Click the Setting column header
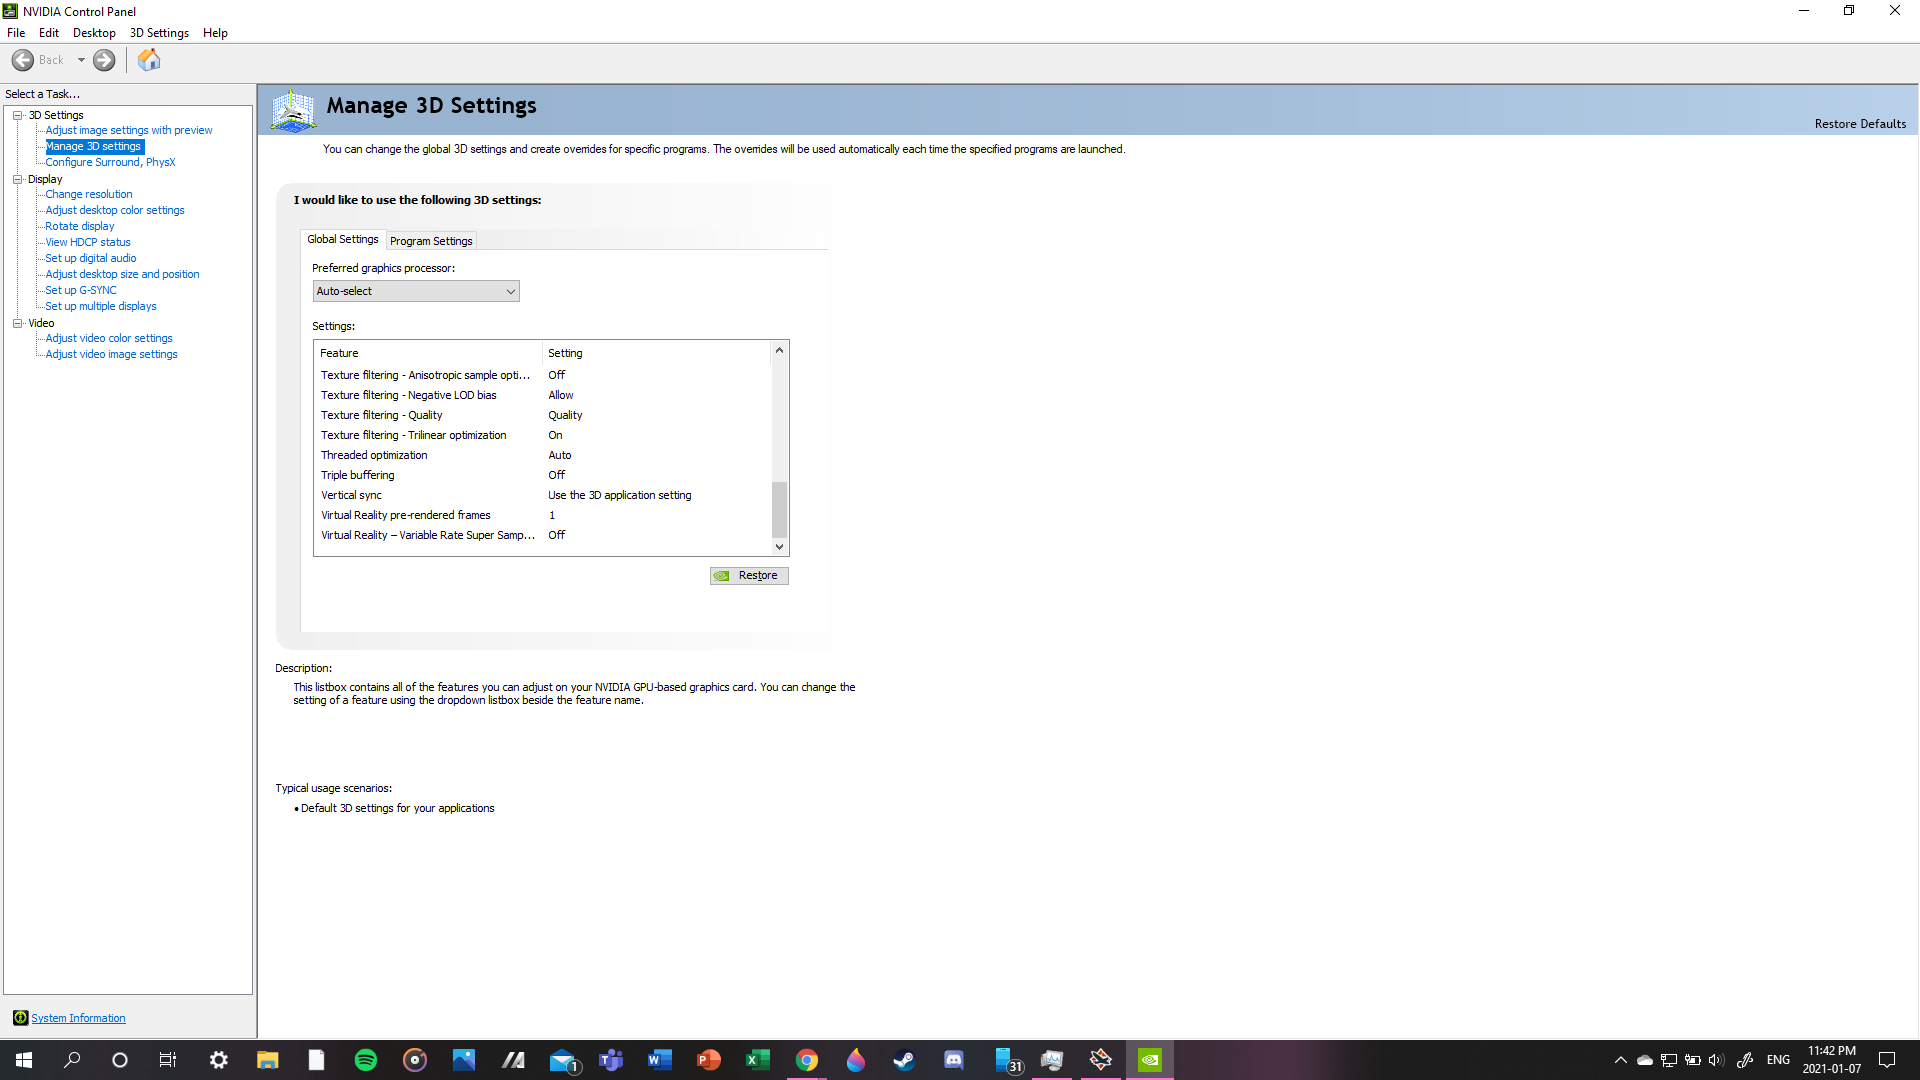The image size is (1920, 1080). (x=656, y=353)
